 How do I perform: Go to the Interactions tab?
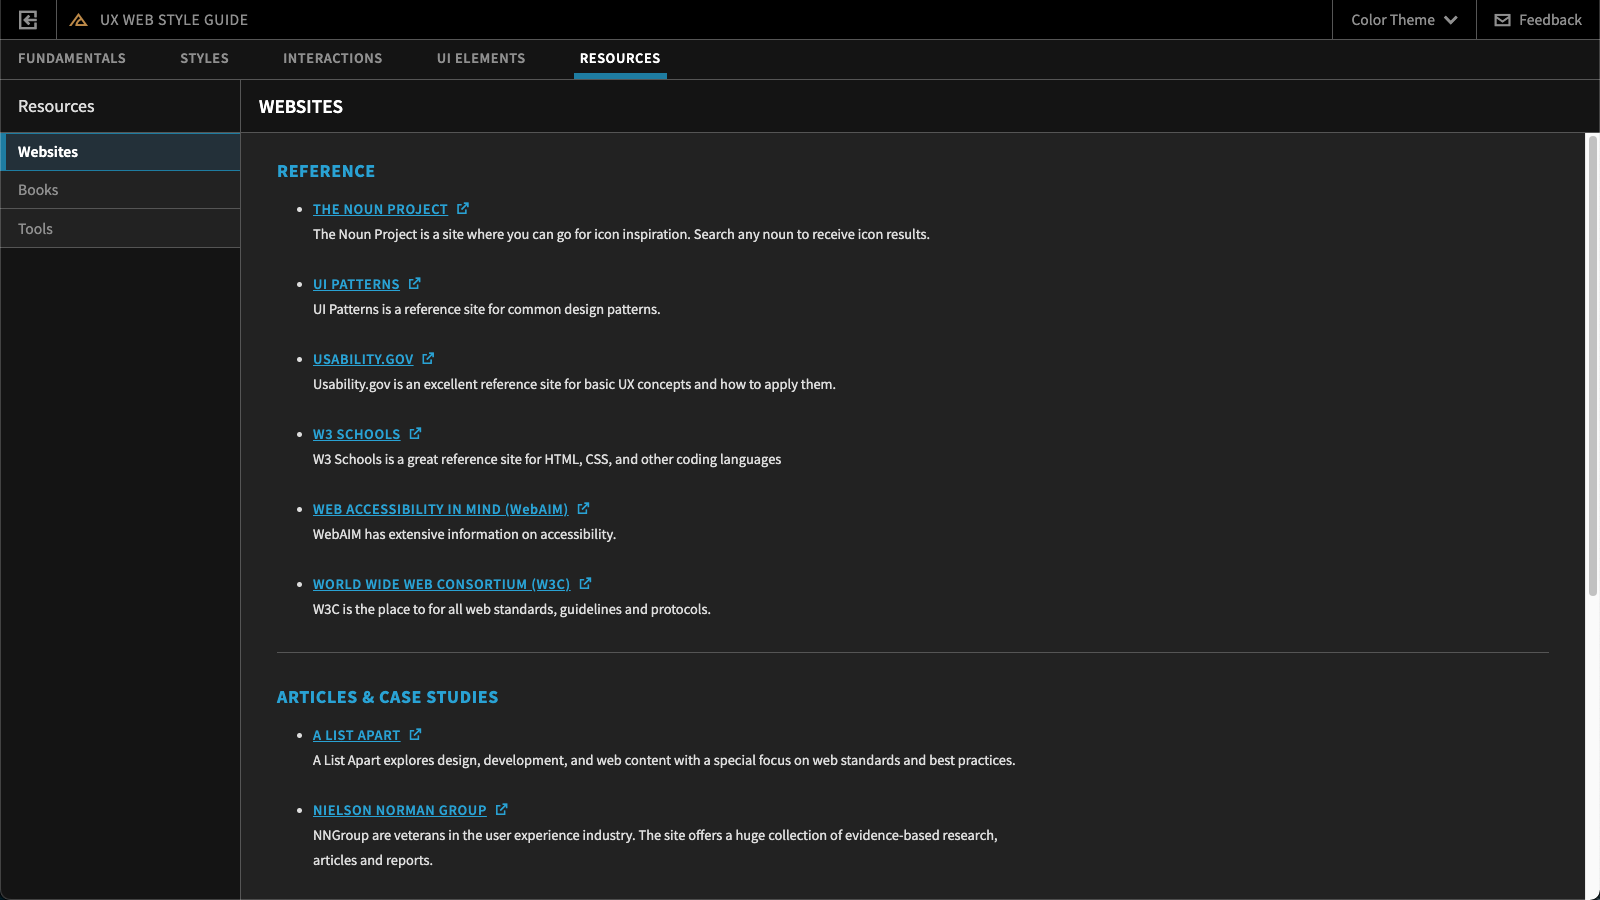pos(332,59)
